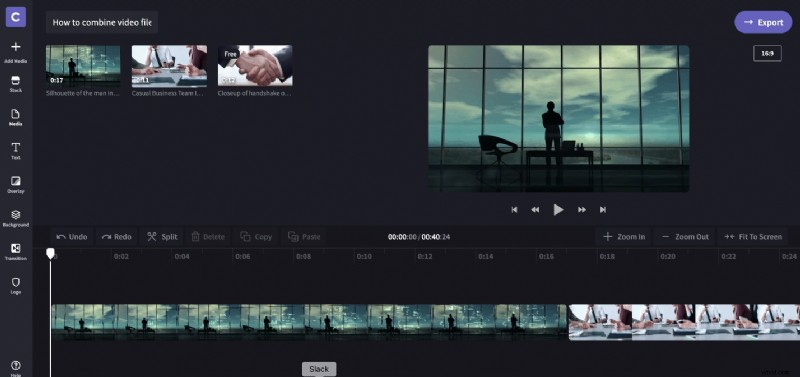
Task: Click the Clipchamp logo icon
Action: pyautogui.click(x=16, y=17)
